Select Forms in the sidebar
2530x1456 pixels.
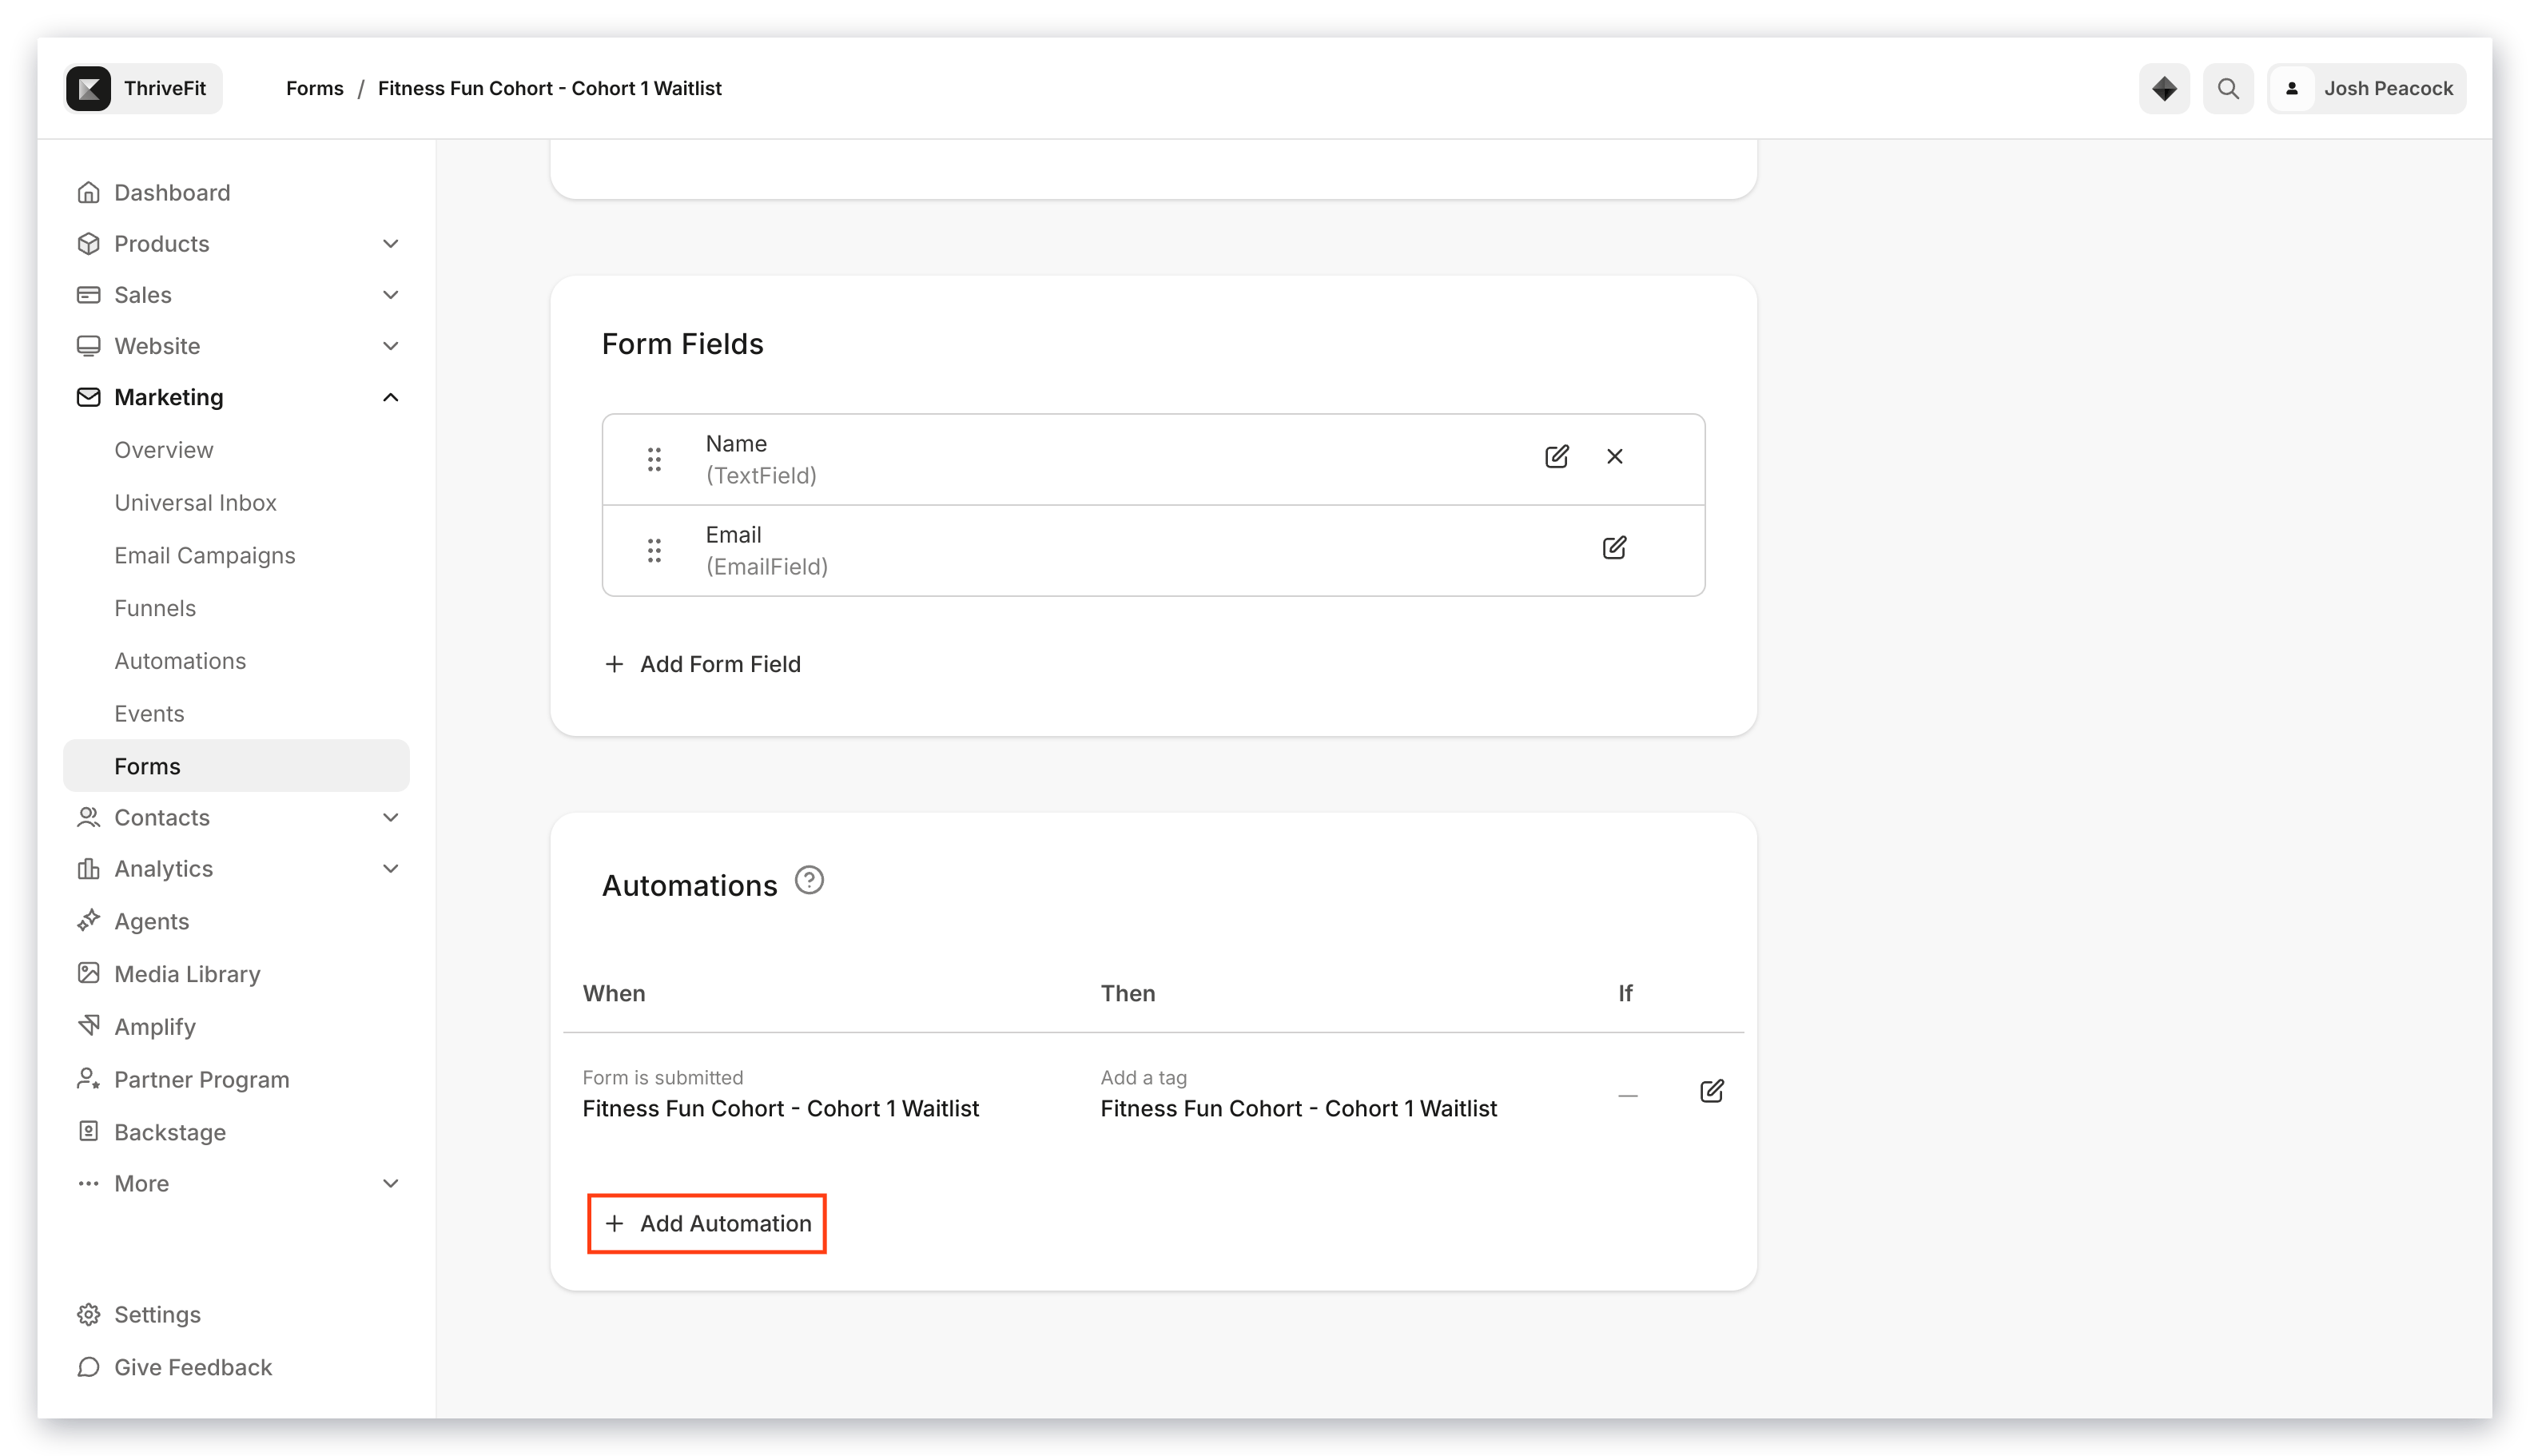point(236,766)
